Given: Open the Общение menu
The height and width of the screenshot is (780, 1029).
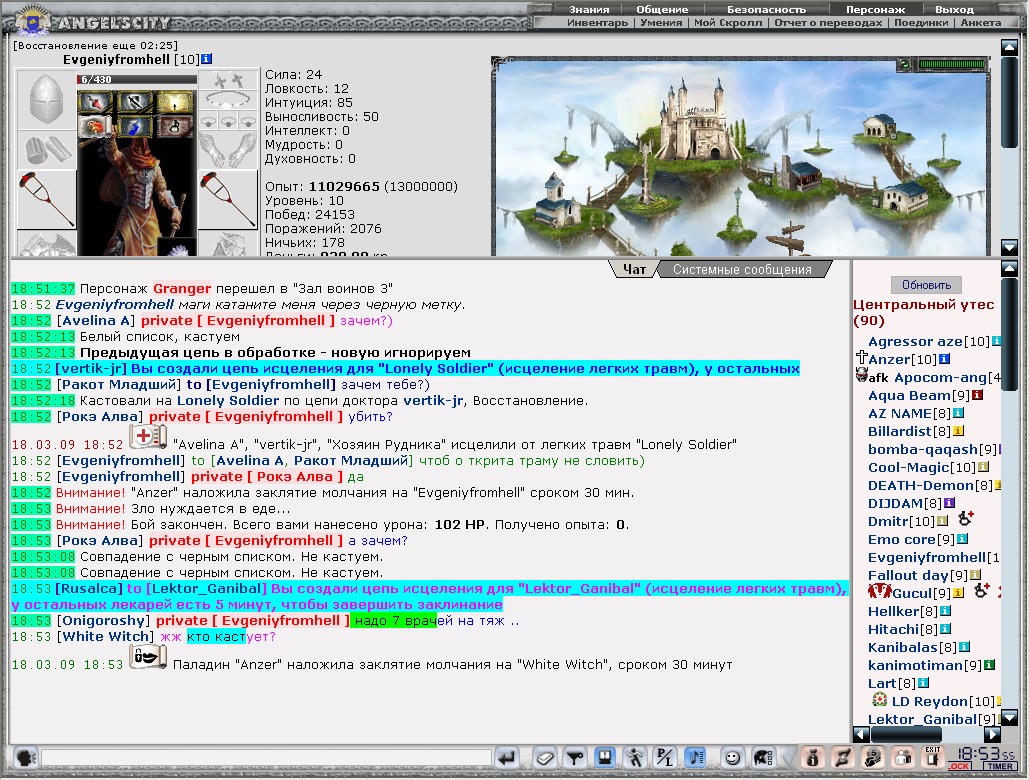Looking at the screenshot, I should click(662, 9).
